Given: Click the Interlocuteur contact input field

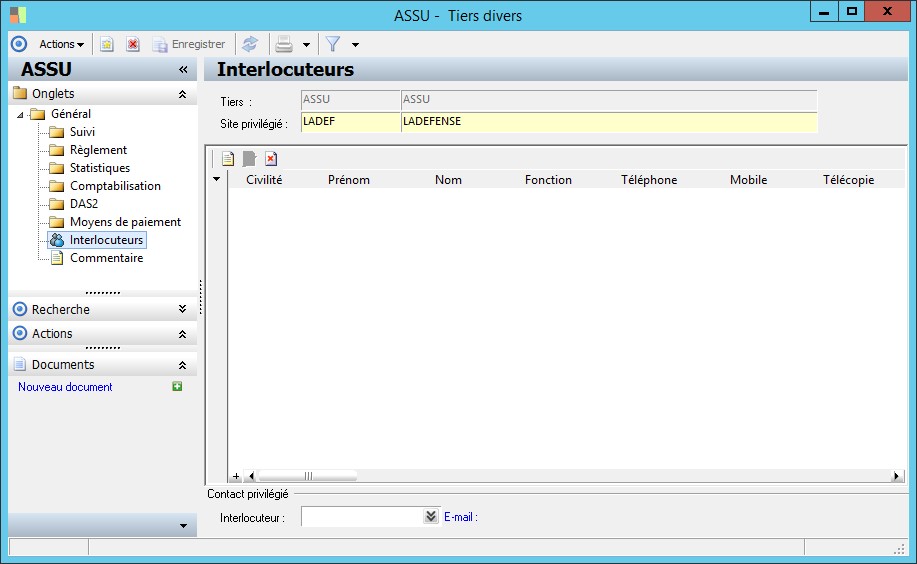Looking at the screenshot, I should point(362,517).
